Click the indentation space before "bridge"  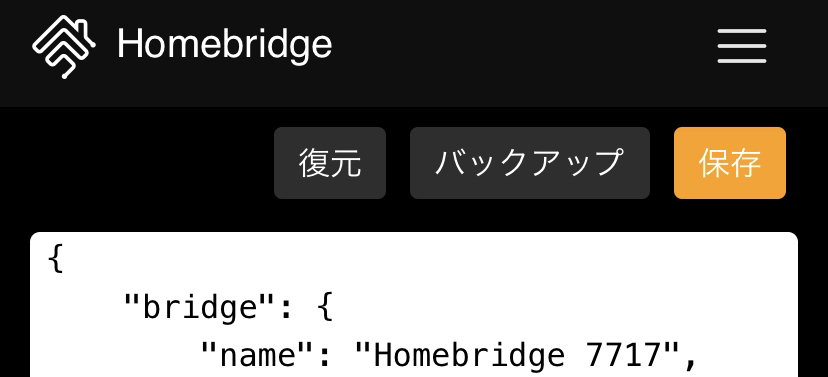pyautogui.click(x=86, y=307)
